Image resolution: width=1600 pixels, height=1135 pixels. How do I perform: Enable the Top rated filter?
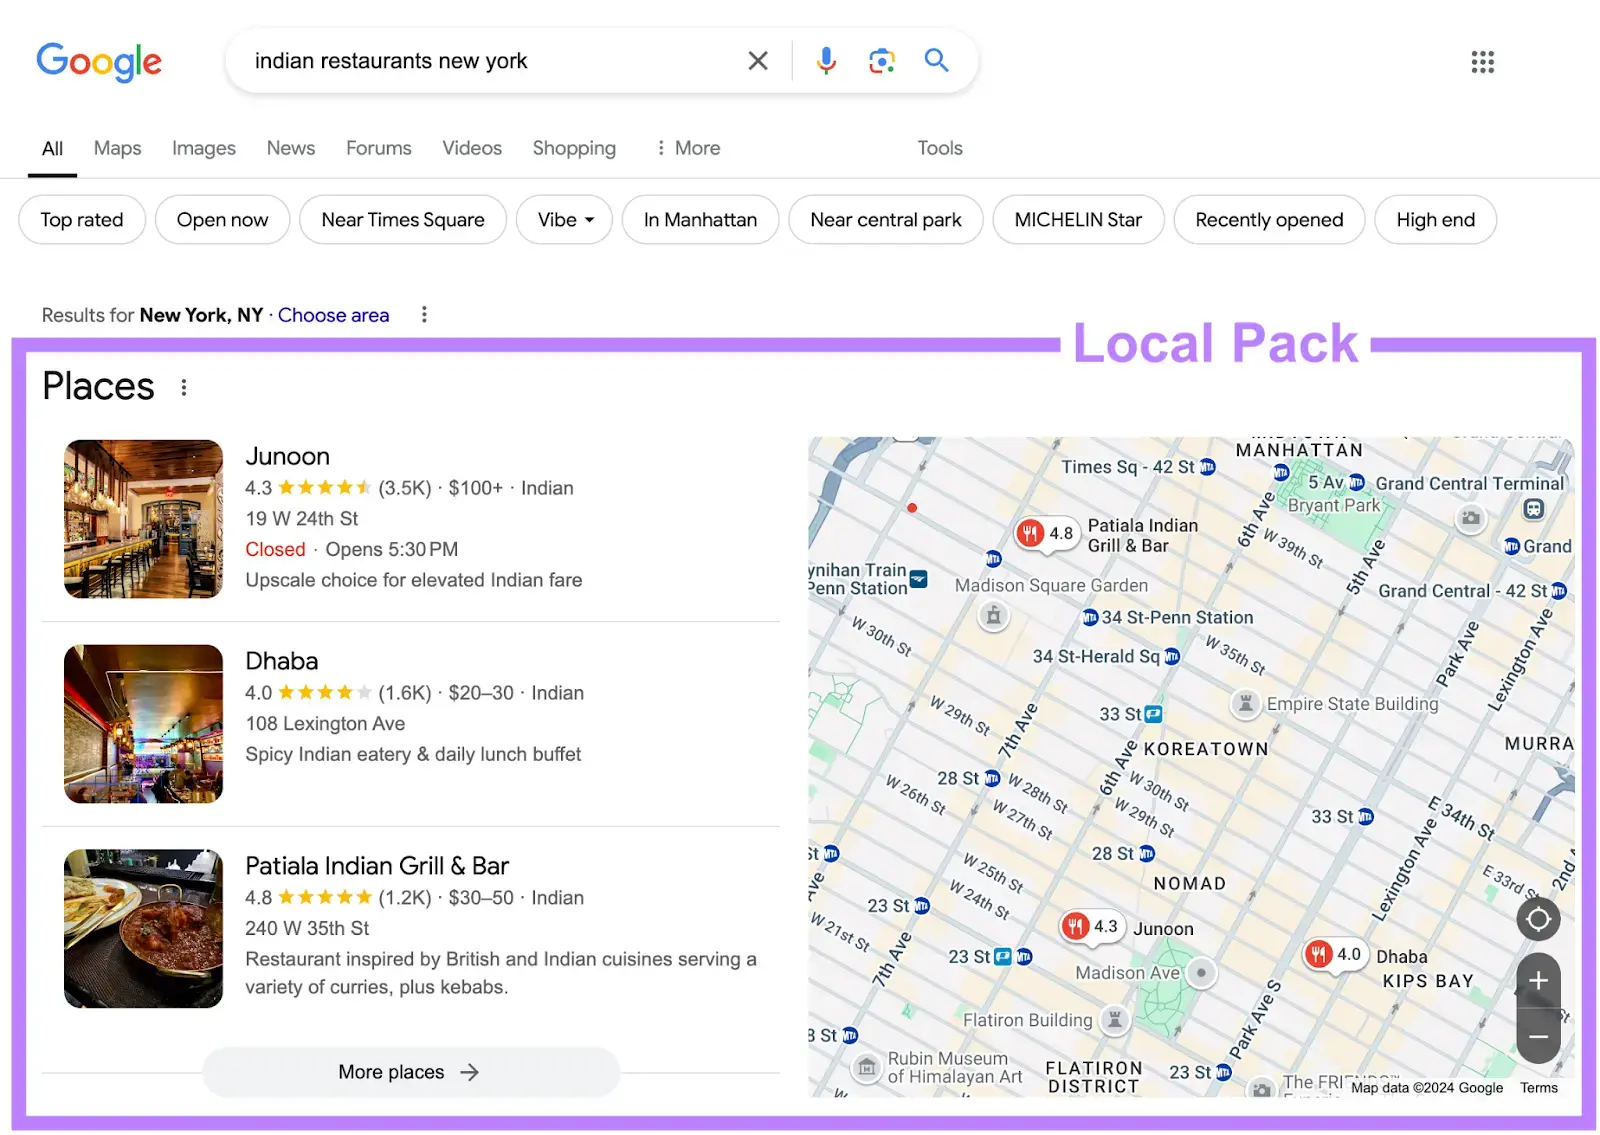coord(81,219)
